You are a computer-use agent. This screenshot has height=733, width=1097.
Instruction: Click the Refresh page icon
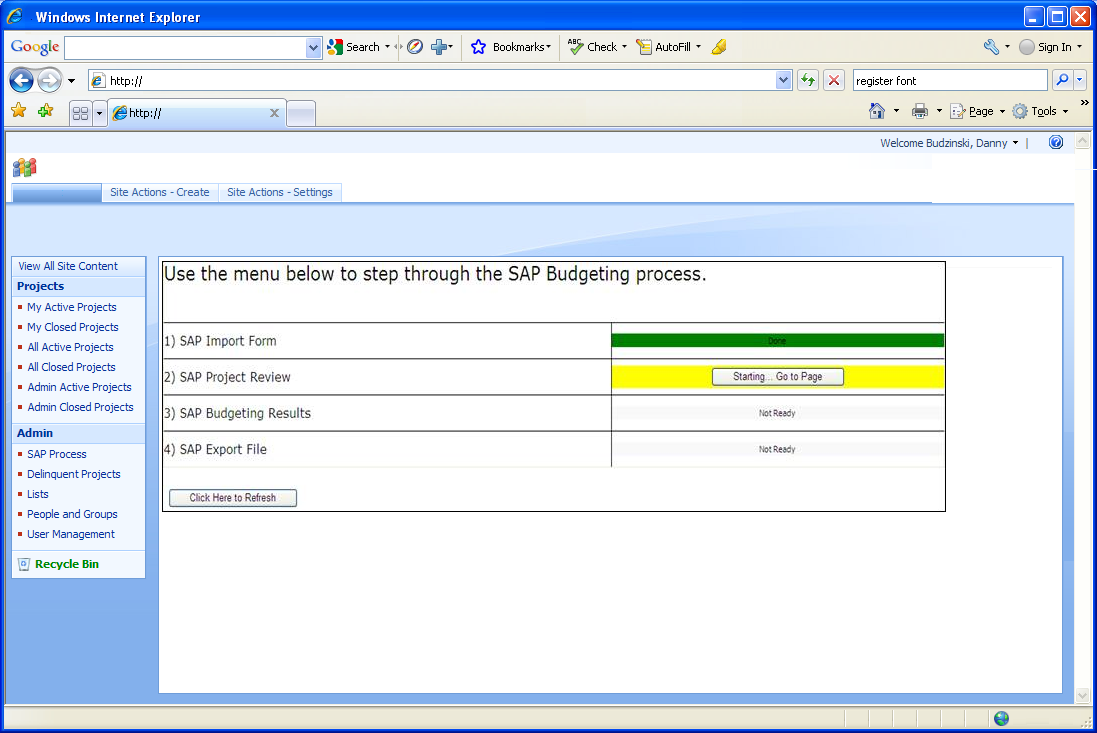point(808,80)
